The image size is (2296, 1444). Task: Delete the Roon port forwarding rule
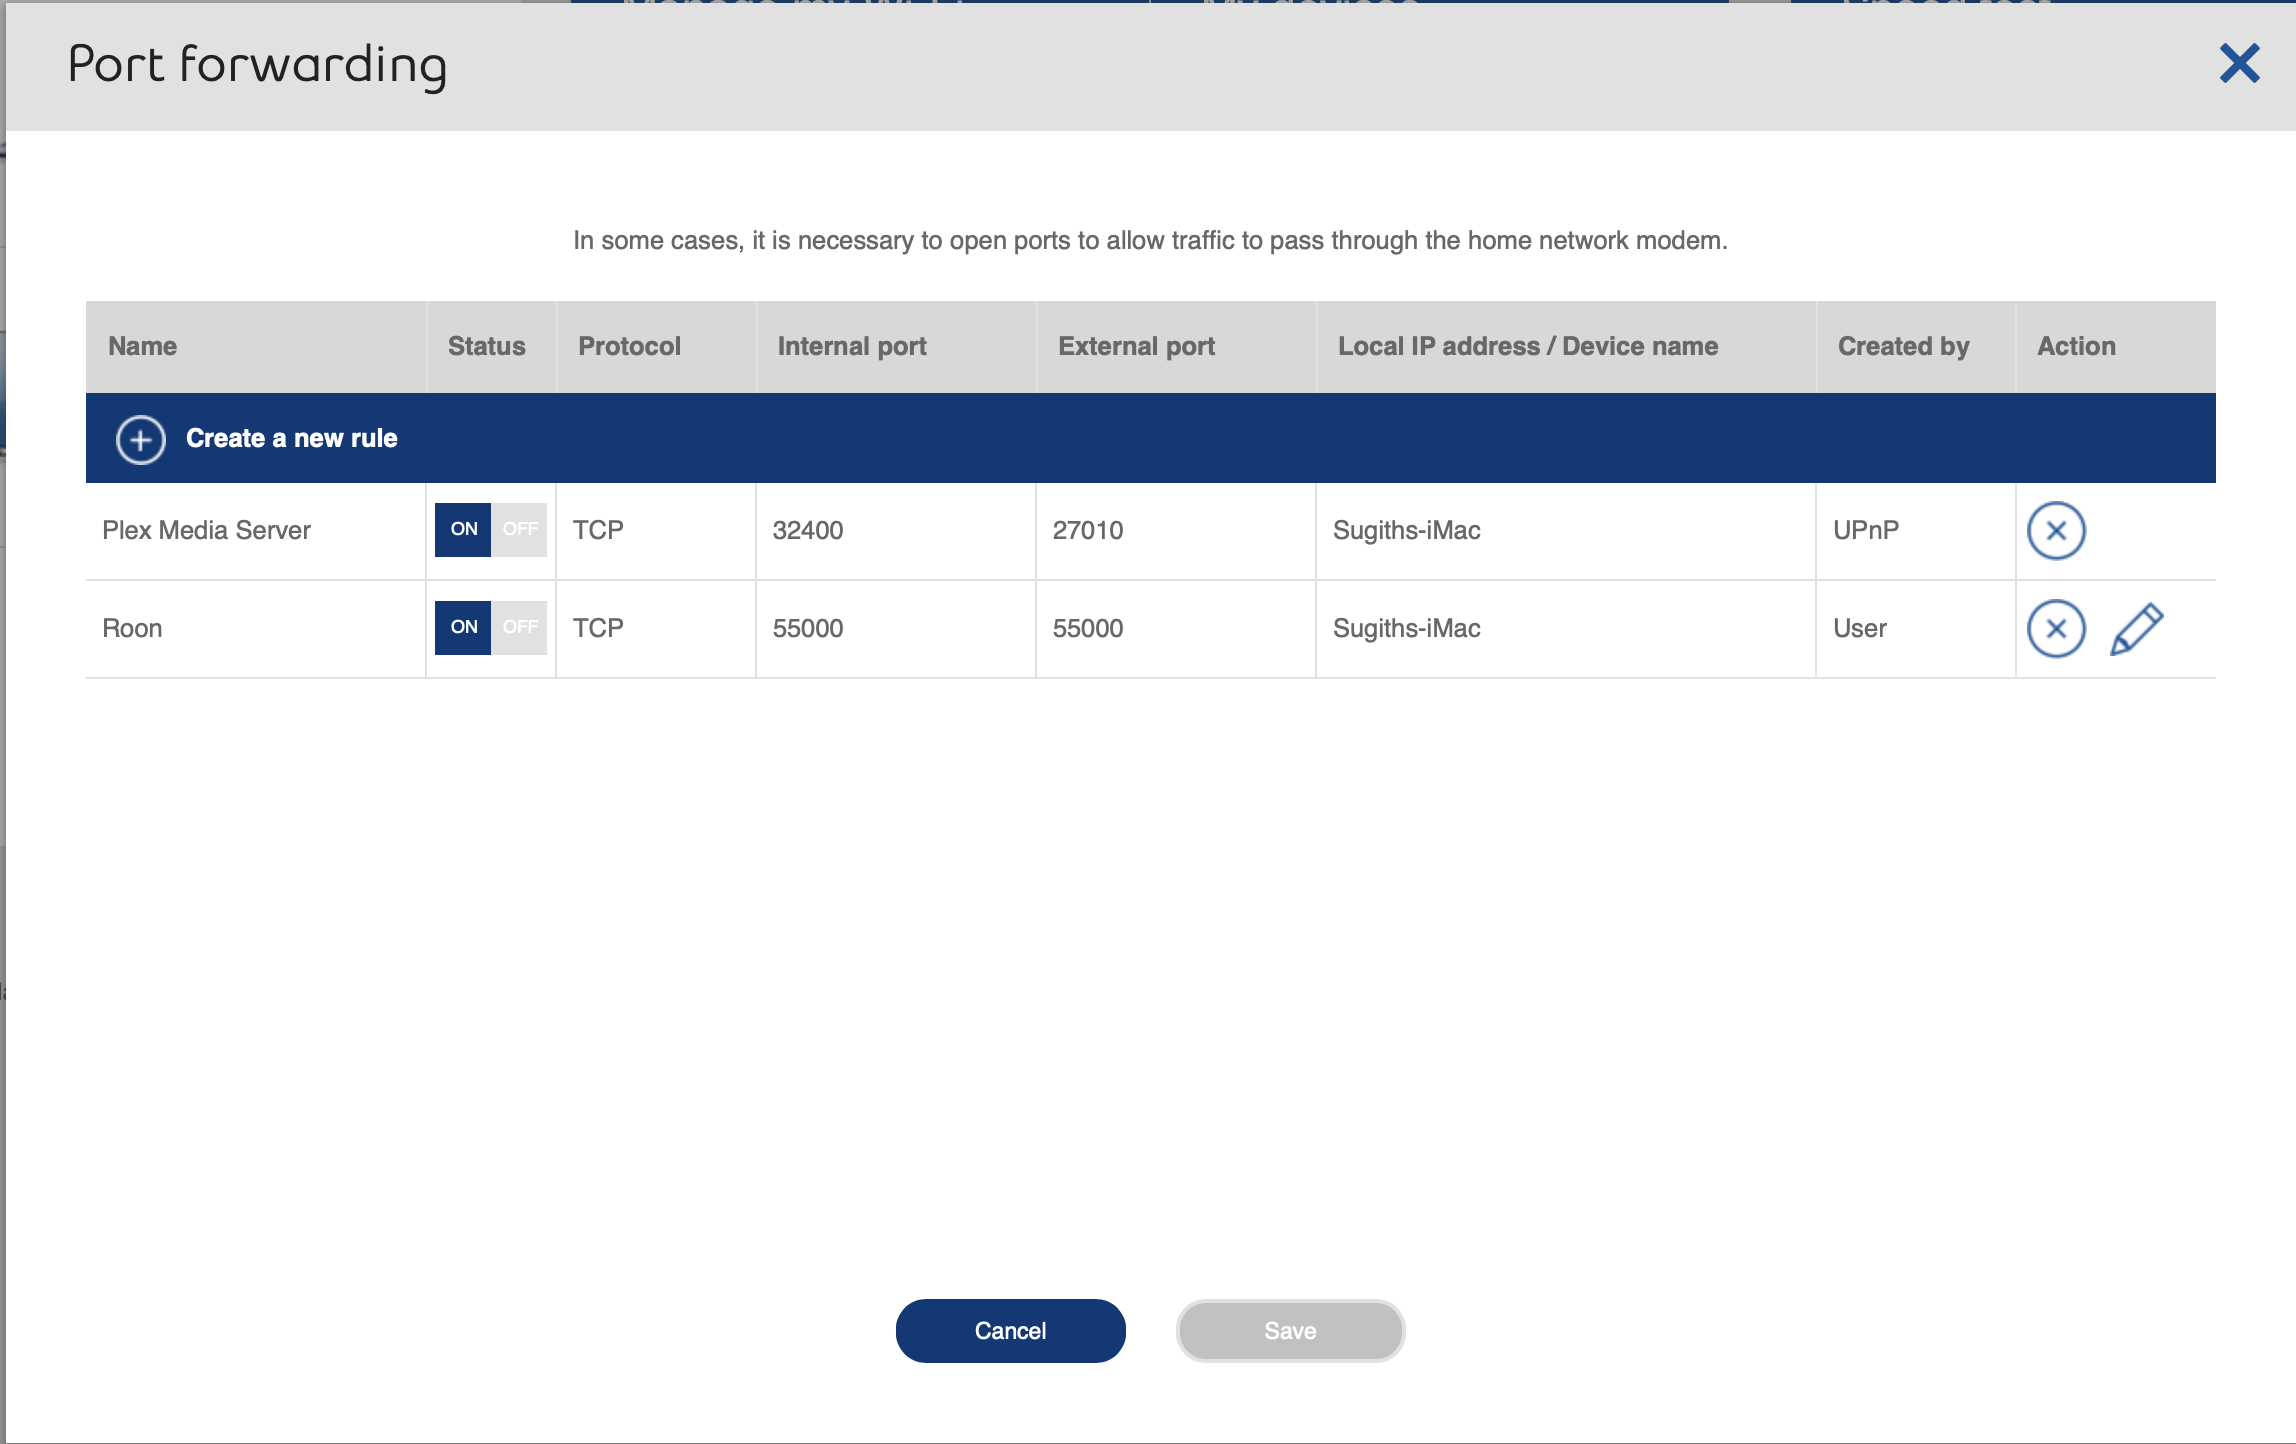pyautogui.click(x=2055, y=628)
